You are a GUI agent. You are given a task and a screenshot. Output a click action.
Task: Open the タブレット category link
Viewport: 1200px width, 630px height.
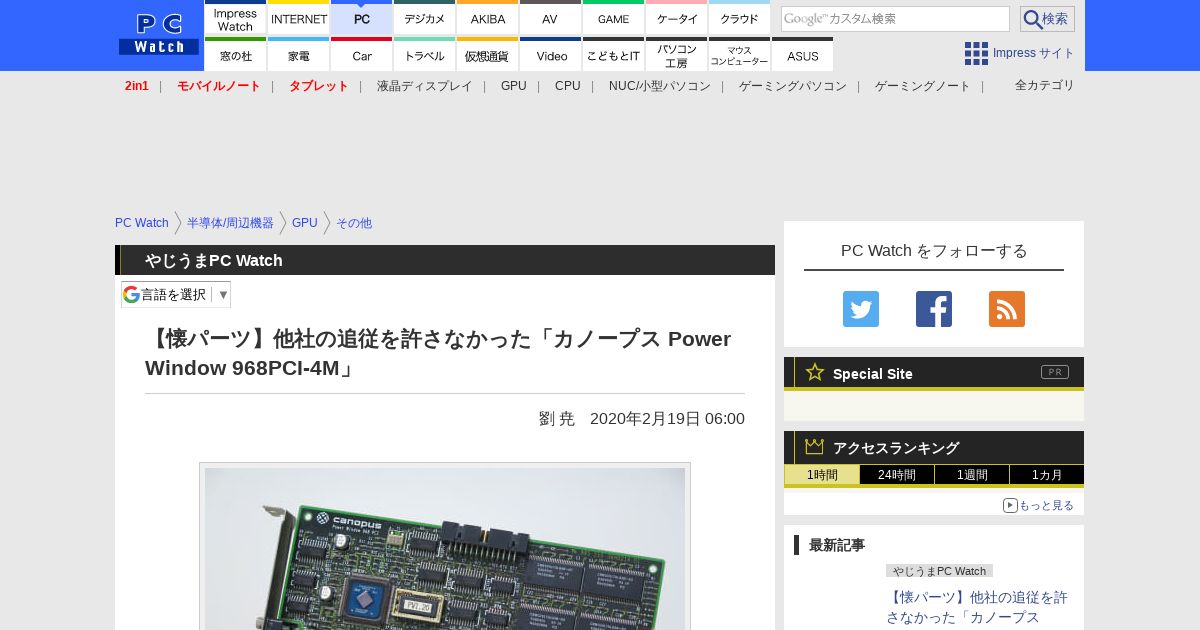click(319, 86)
